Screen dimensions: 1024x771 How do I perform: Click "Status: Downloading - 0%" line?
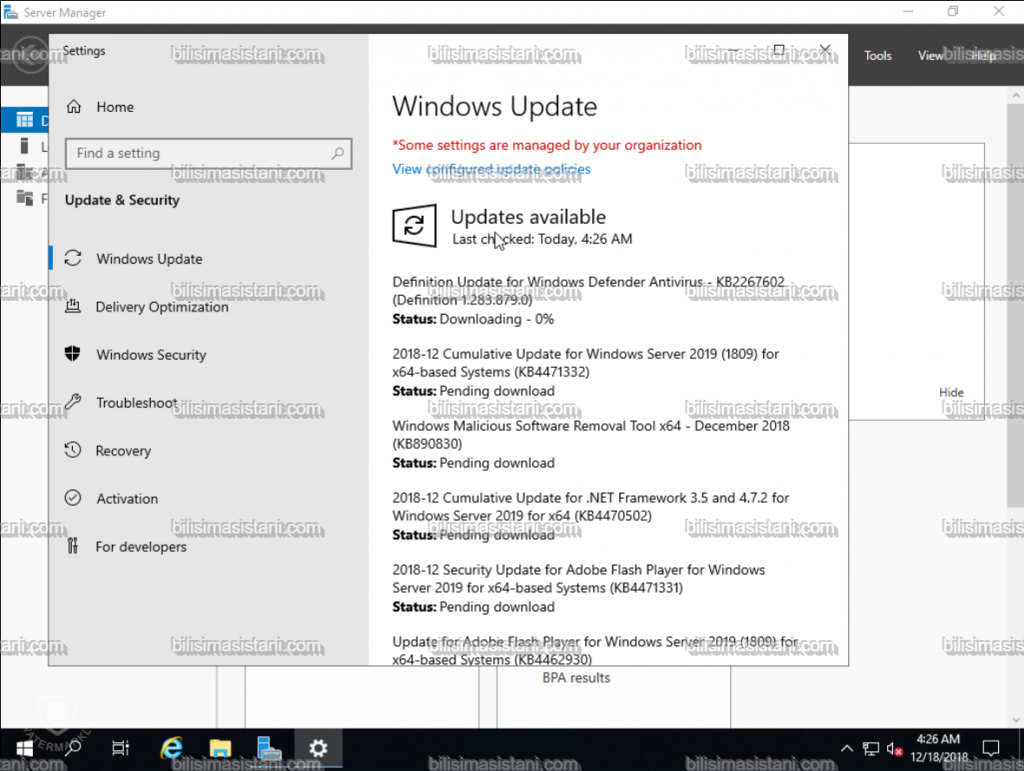(473, 319)
